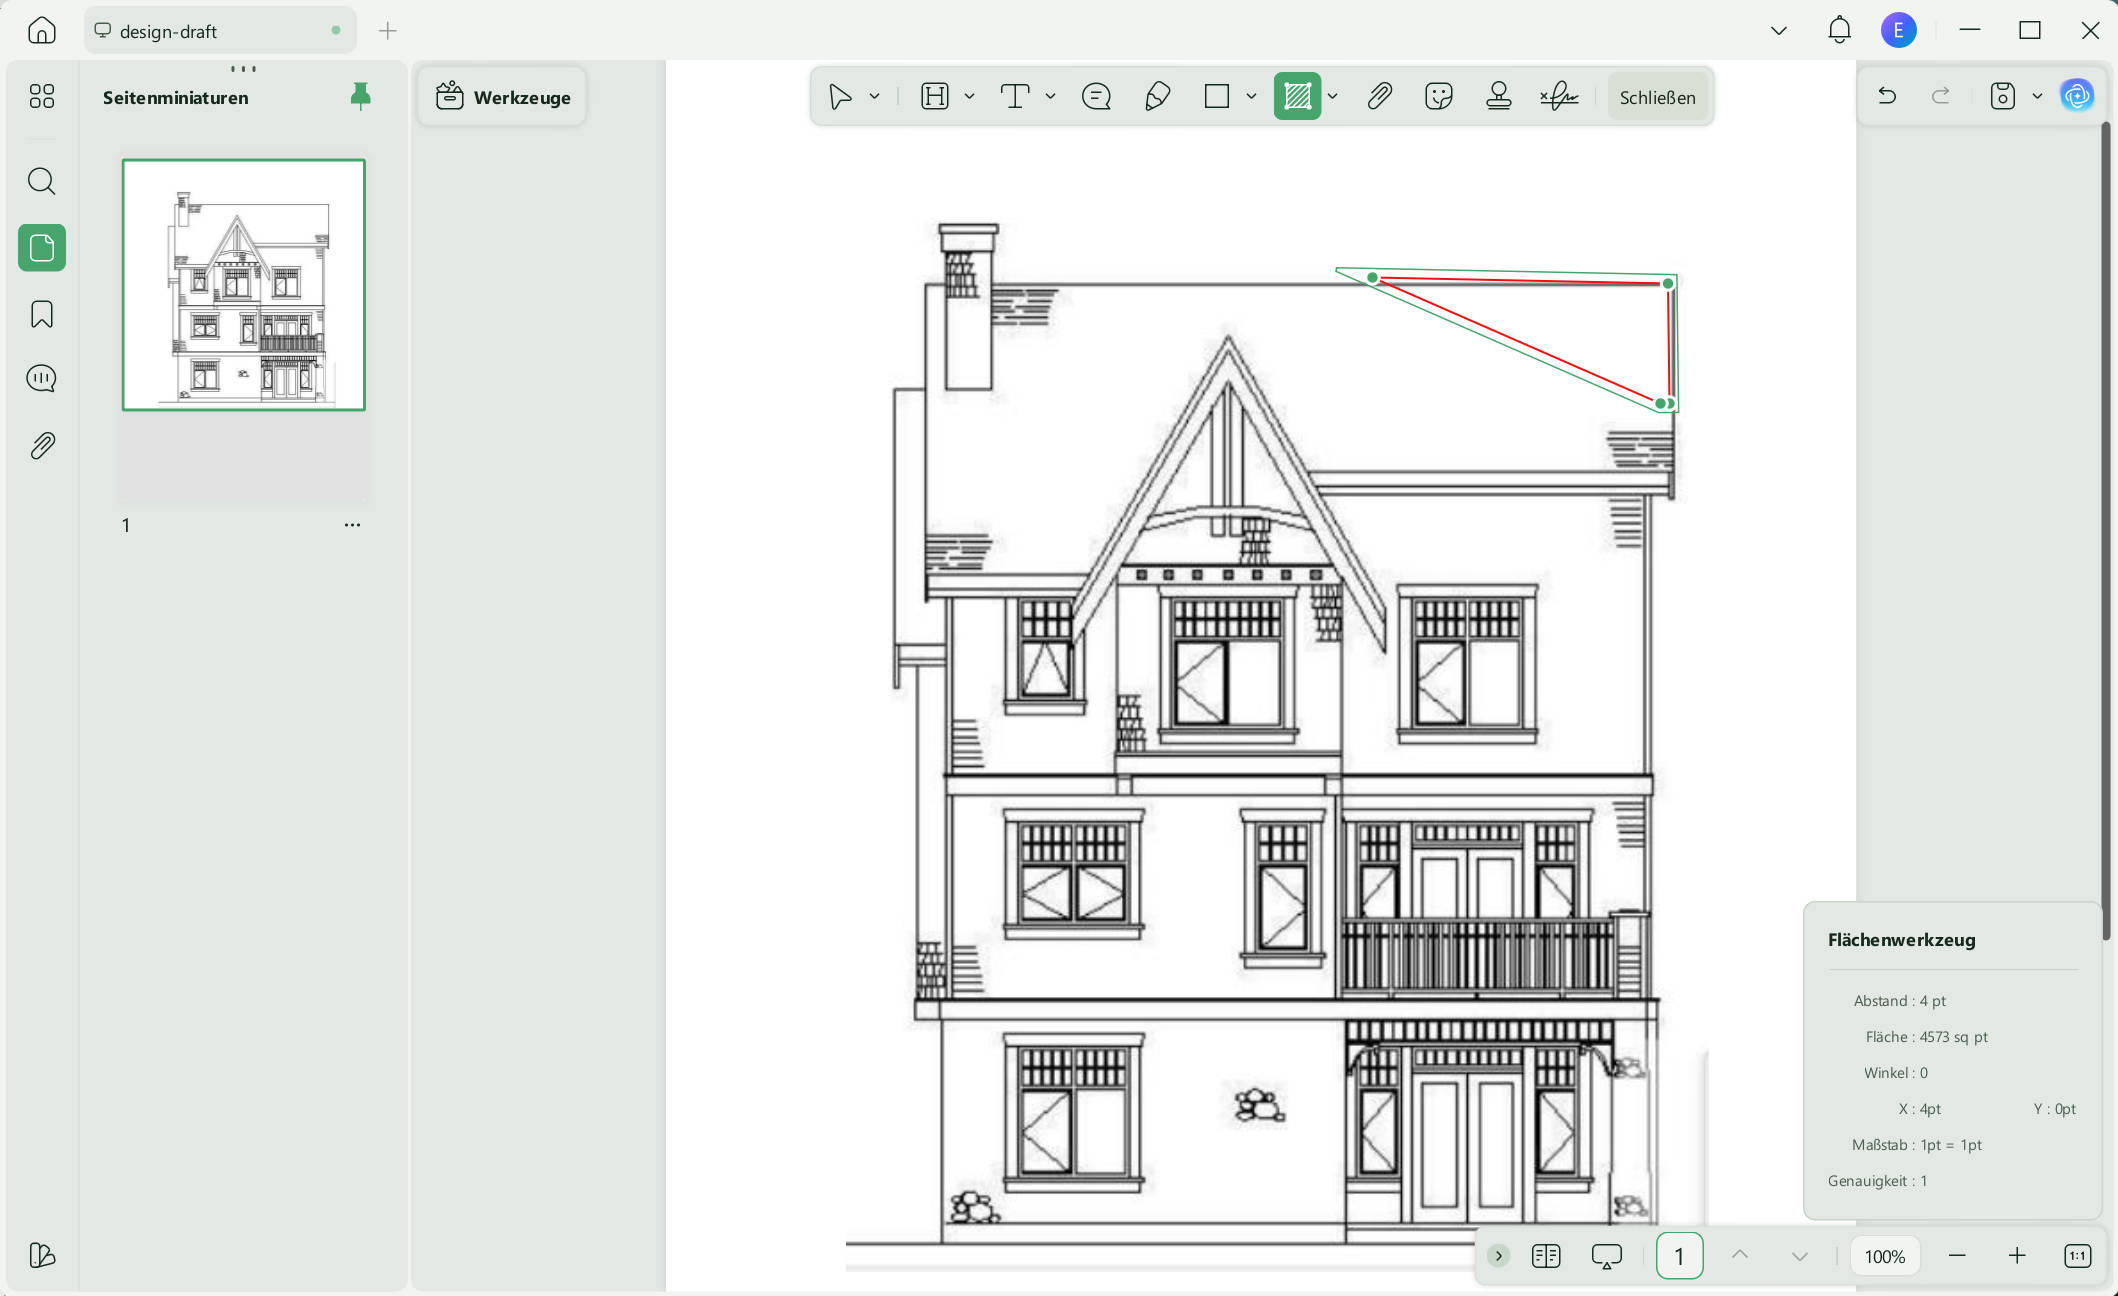Go to the next page arrow
This screenshot has height=1296, width=2118.
[1799, 1256]
